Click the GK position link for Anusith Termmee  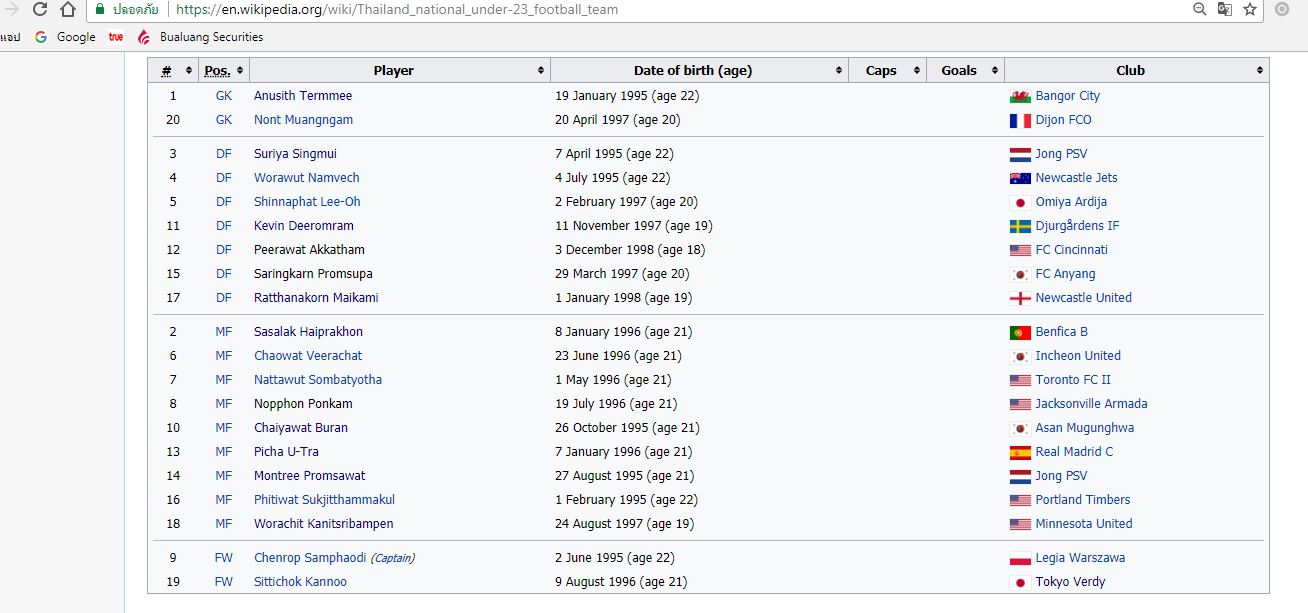223,96
